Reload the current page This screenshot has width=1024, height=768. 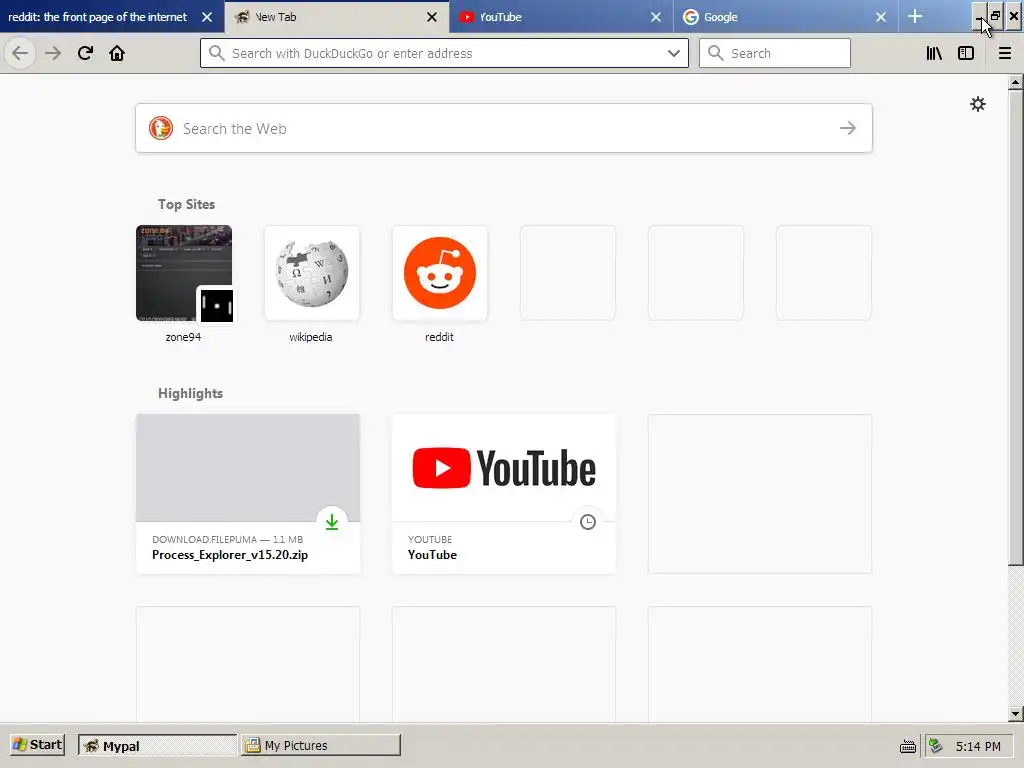pyautogui.click(x=85, y=53)
